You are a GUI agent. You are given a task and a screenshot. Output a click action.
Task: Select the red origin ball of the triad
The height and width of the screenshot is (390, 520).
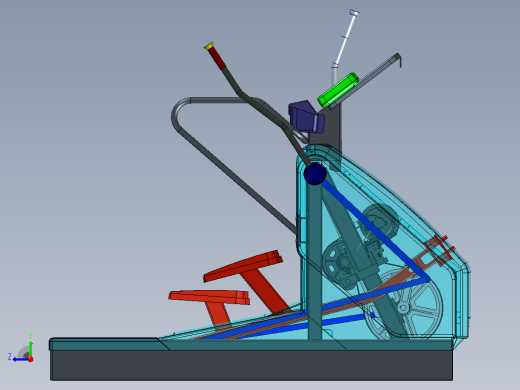(x=31, y=359)
